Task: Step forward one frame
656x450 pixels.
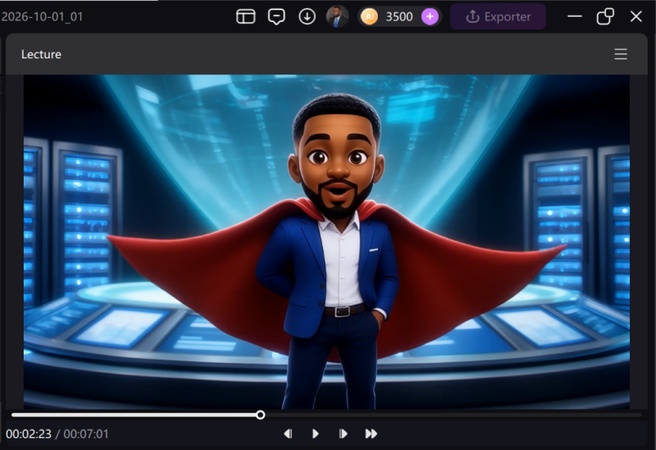Action: point(343,434)
